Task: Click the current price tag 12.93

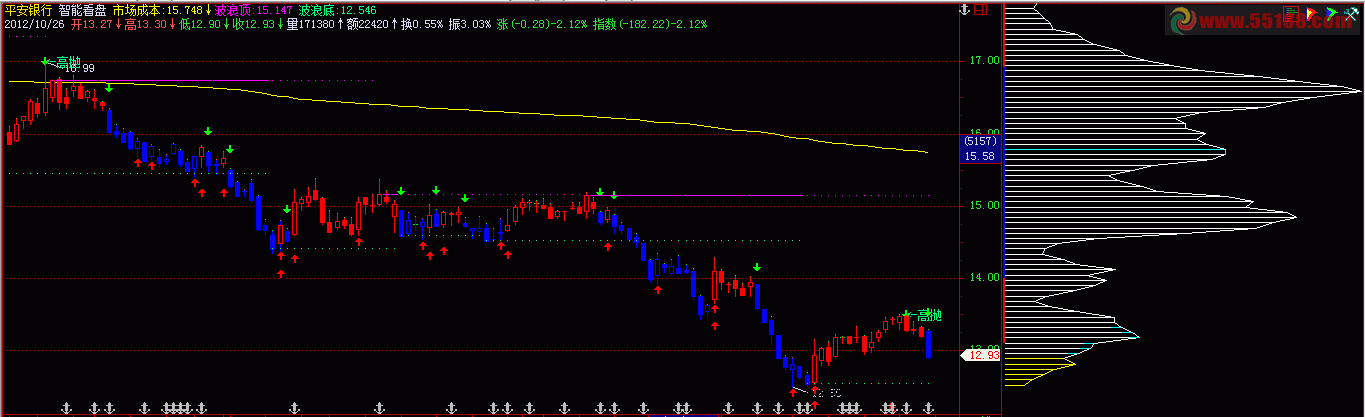Action: pos(980,355)
